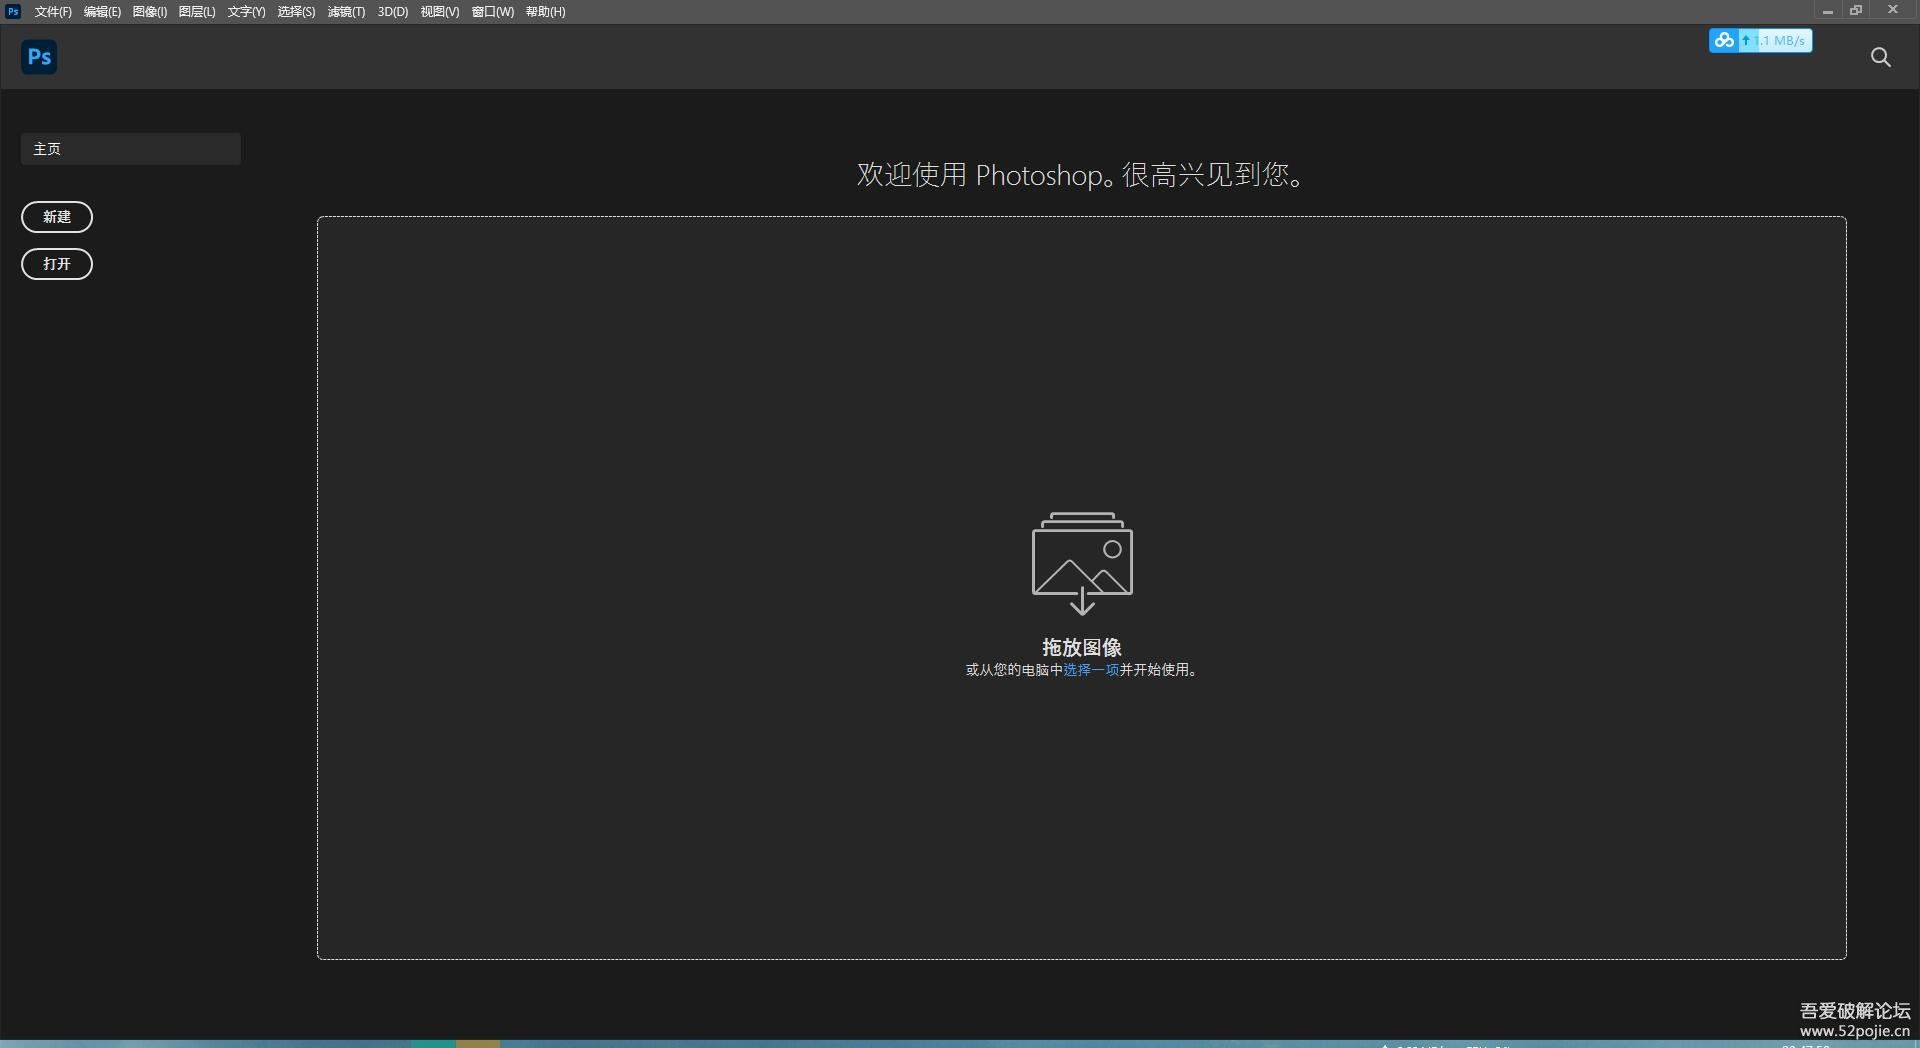Open the 滤镜(T) menu
The image size is (1920, 1048).
[x=346, y=12]
